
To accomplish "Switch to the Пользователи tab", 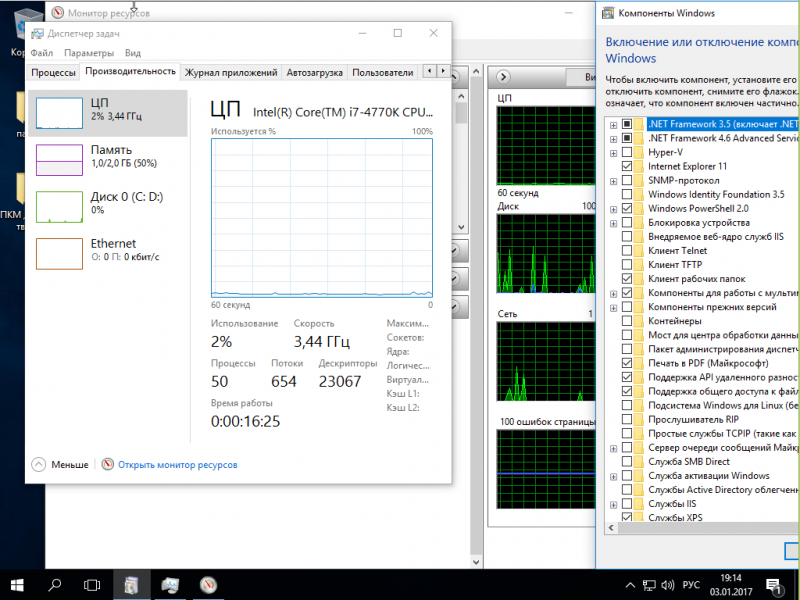I will pyautogui.click(x=383, y=72).
